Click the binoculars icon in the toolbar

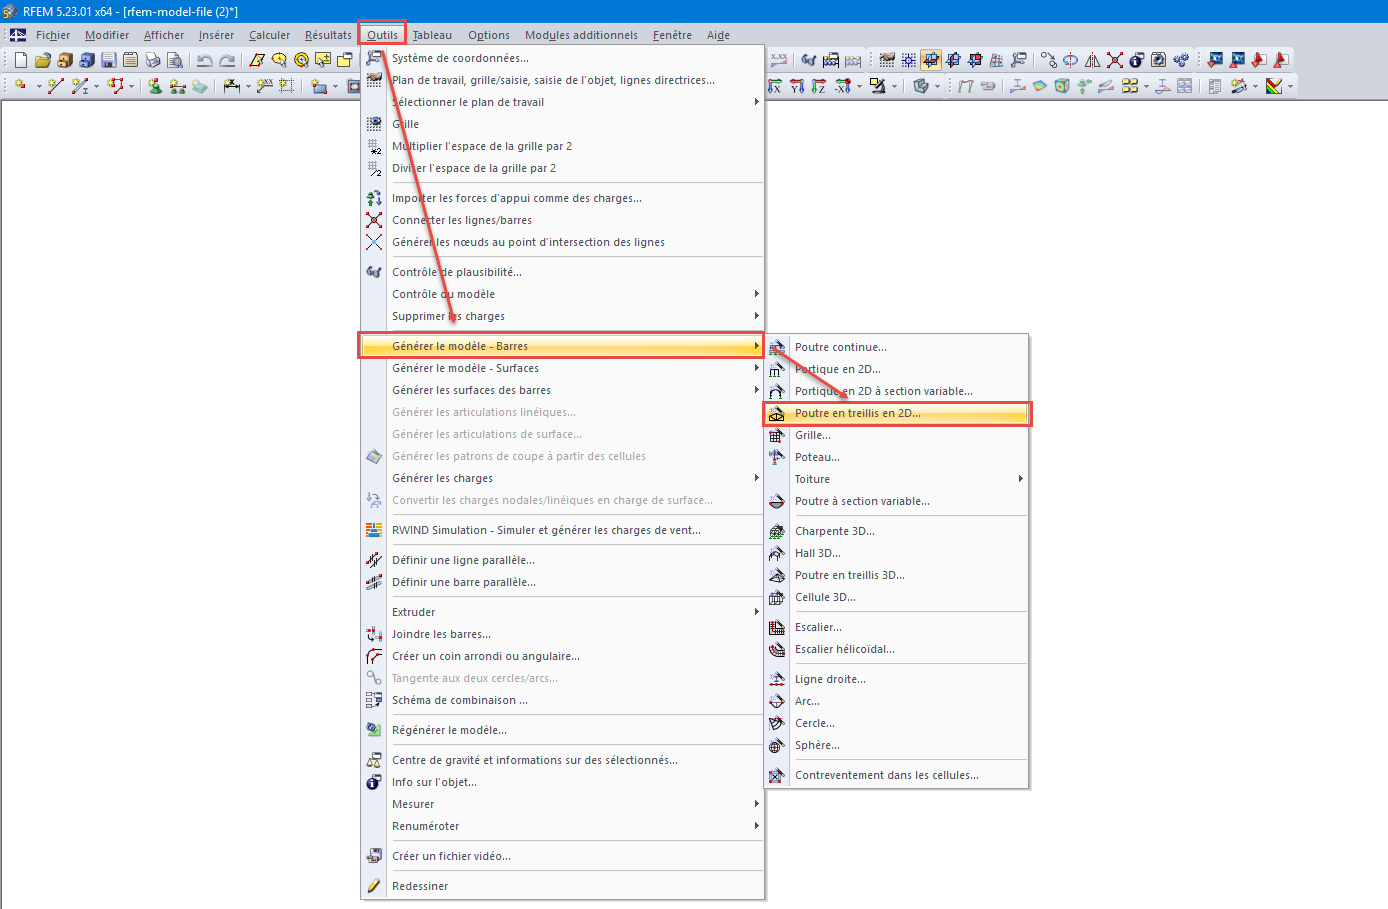tap(809, 60)
